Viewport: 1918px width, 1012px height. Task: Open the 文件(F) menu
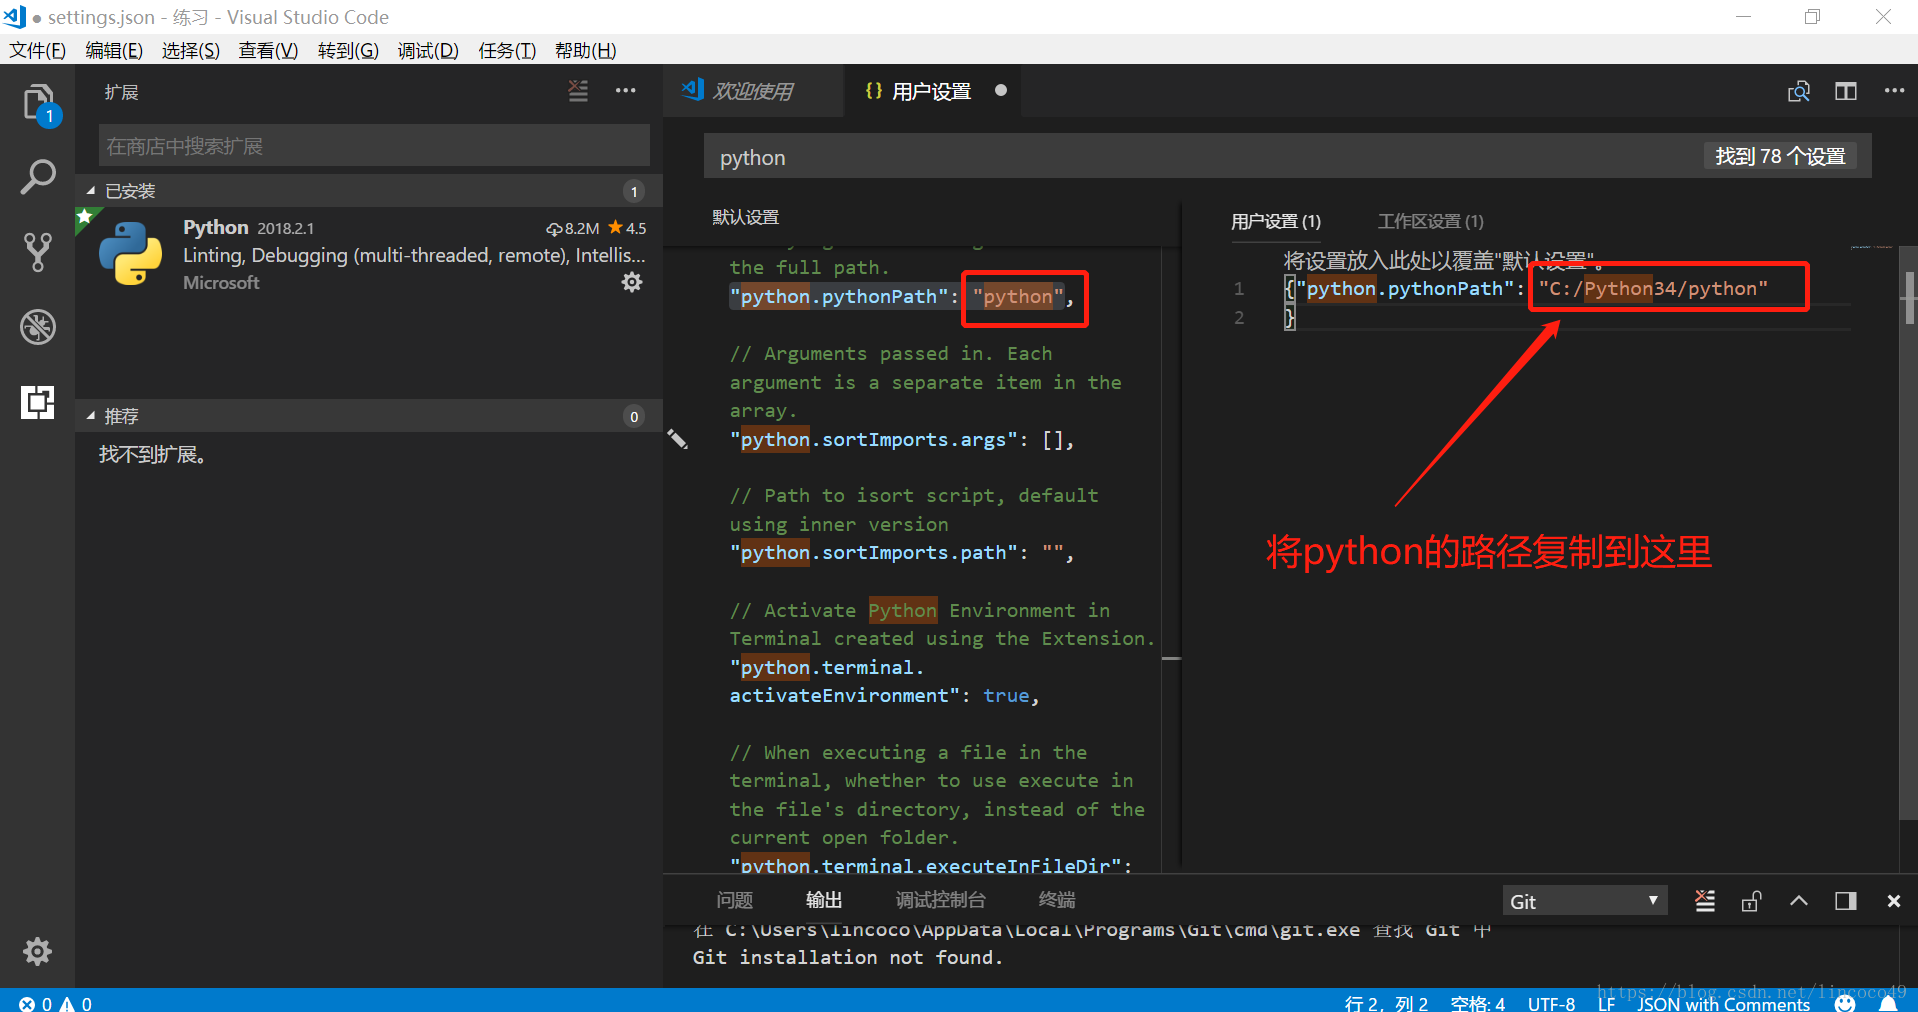(37, 50)
